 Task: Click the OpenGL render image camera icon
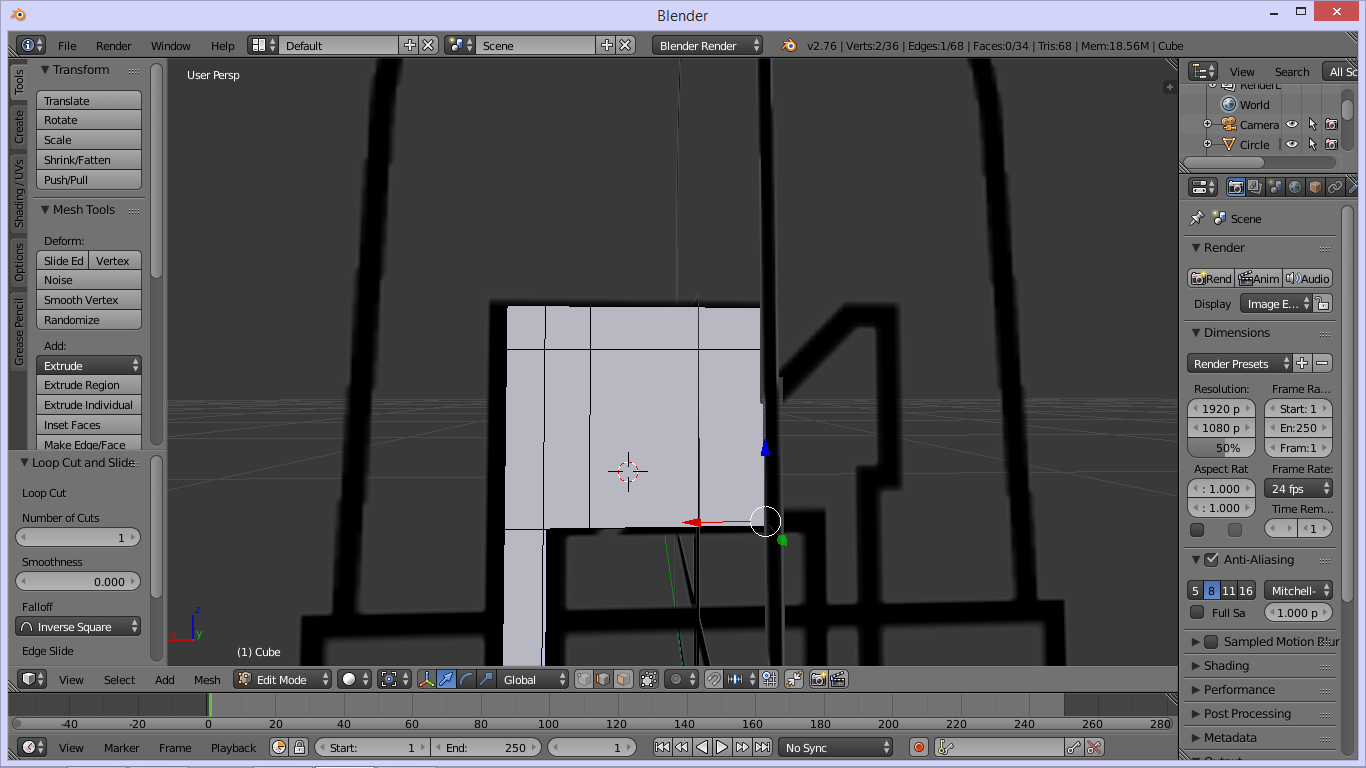(x=819, y=679)
